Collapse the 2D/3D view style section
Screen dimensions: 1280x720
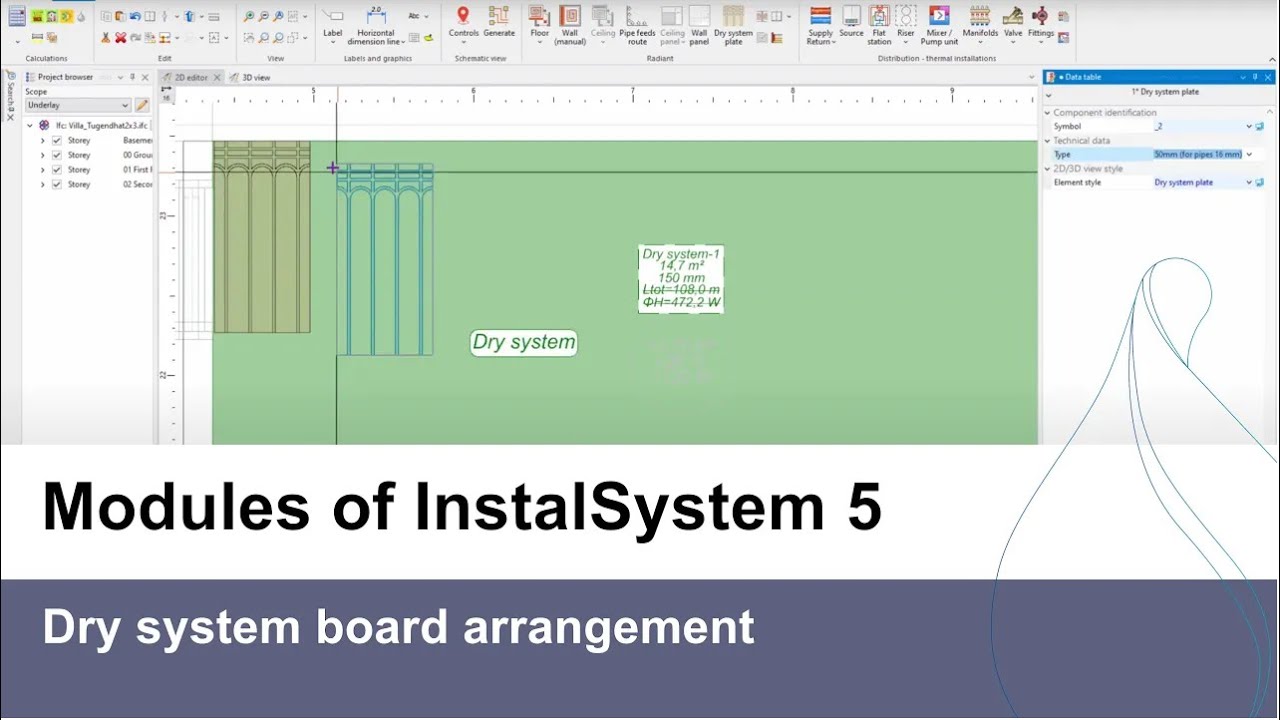coord(1048,169)
